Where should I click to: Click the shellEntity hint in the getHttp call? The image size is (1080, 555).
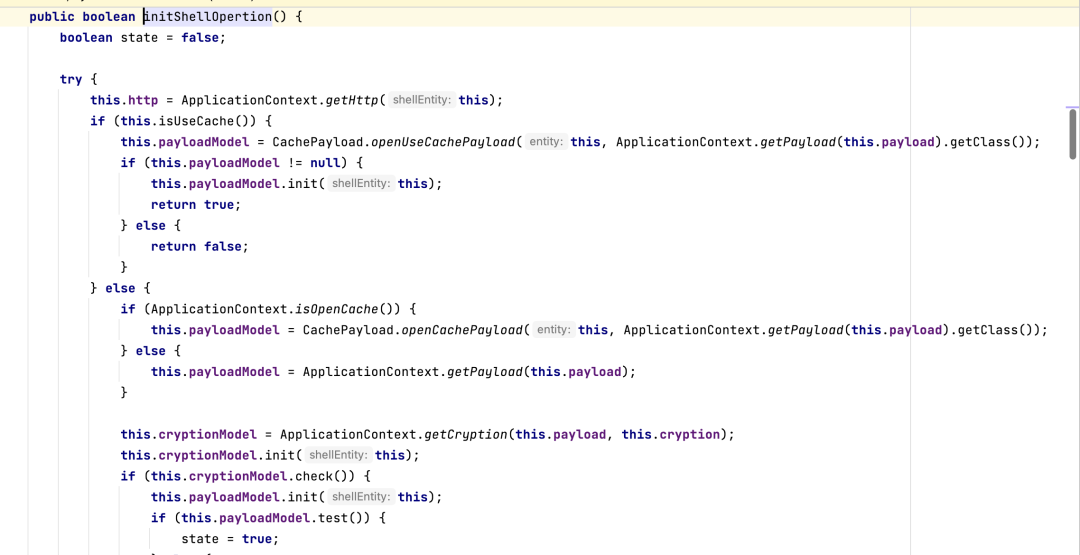[x=422, y=101]
